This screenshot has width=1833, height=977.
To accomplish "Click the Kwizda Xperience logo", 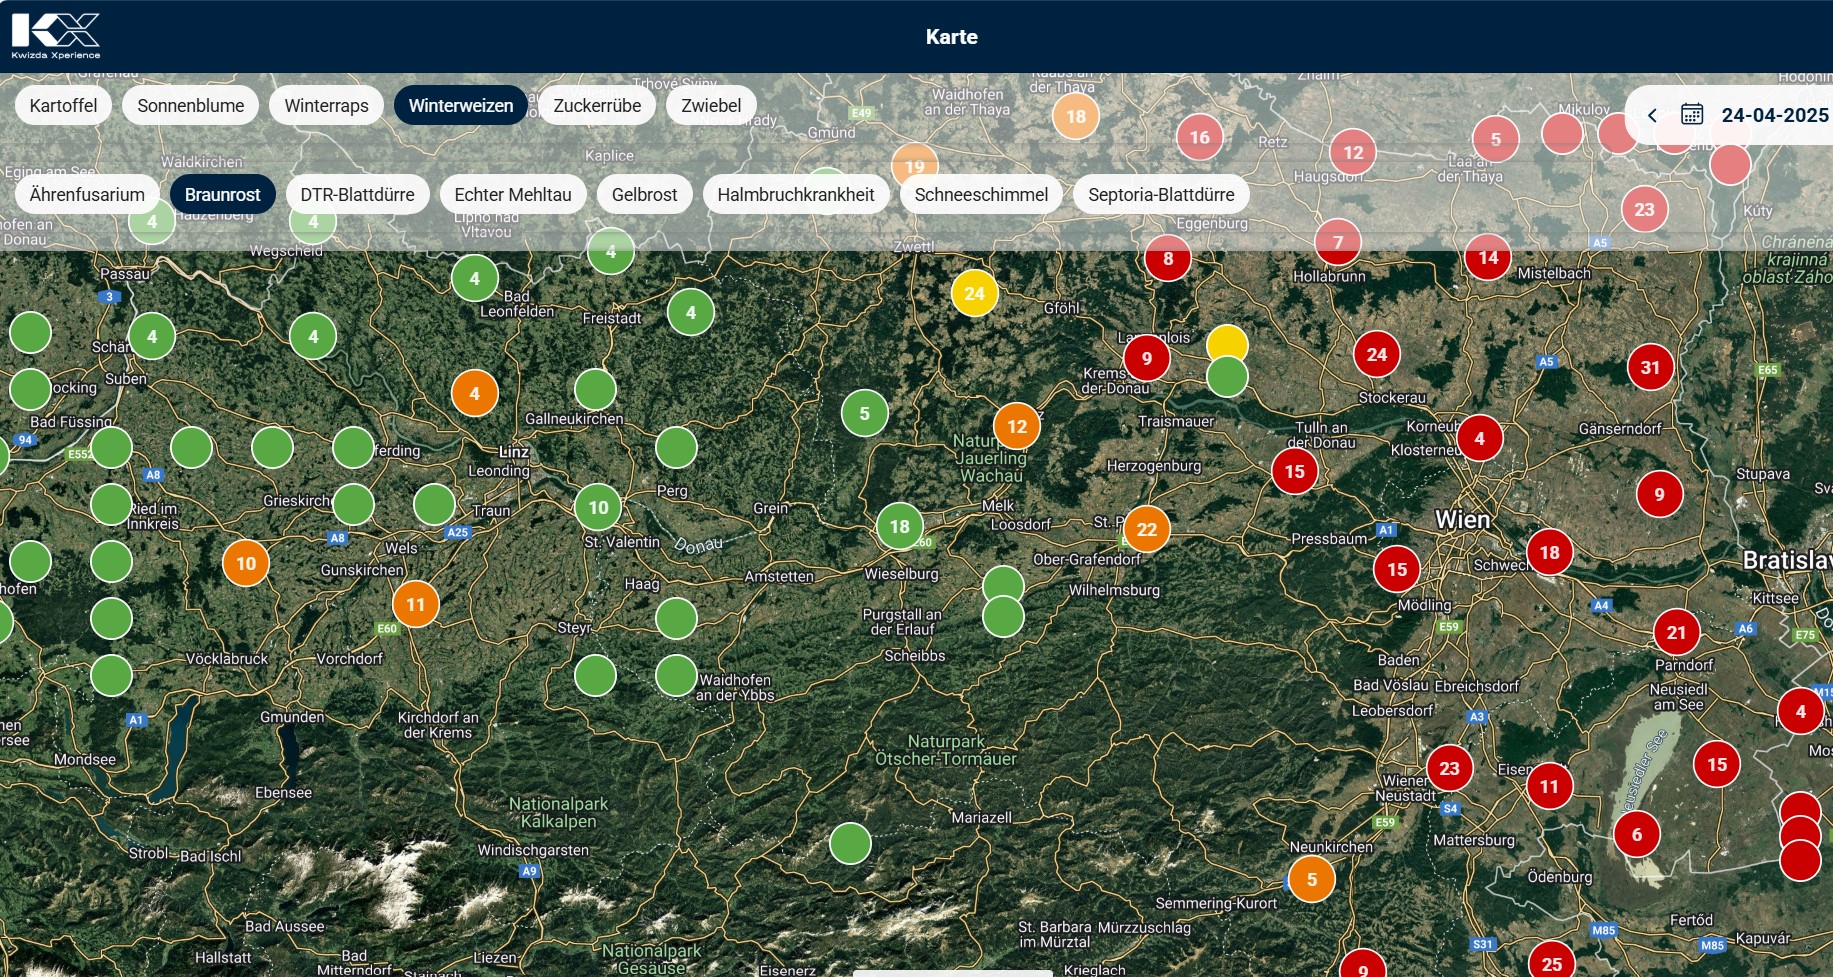I will [x=56, y=36].
